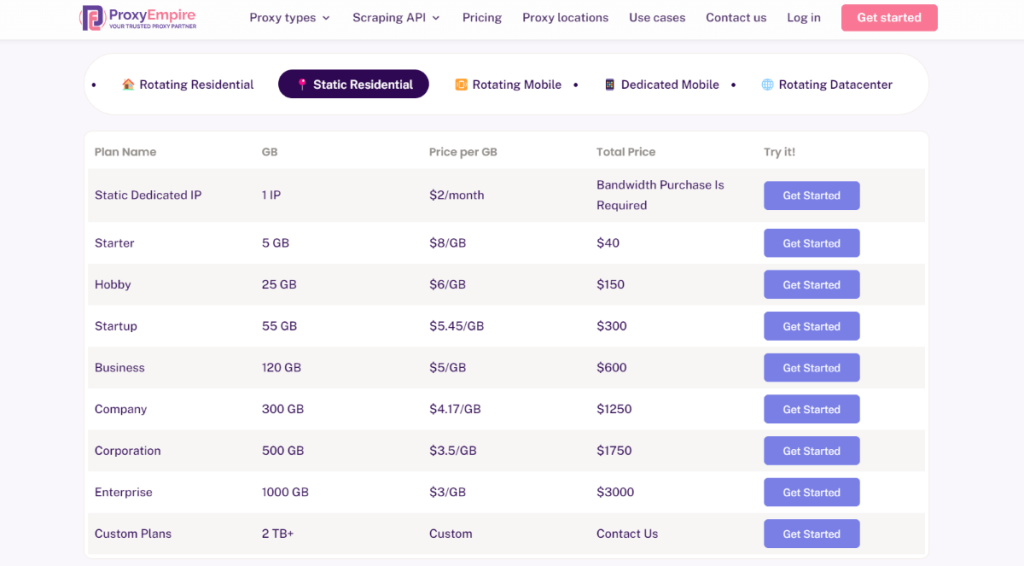The width and height of the screenshot is (1024, 566).
Task: Get Started with the Starter plan
Action: coord(811,243)
